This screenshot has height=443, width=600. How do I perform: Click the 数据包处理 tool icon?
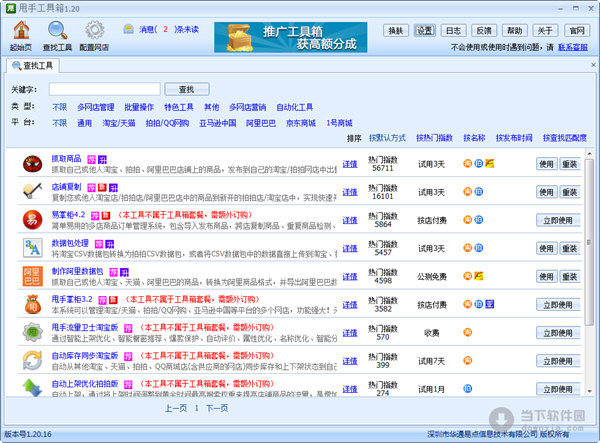tap(33, 248)
